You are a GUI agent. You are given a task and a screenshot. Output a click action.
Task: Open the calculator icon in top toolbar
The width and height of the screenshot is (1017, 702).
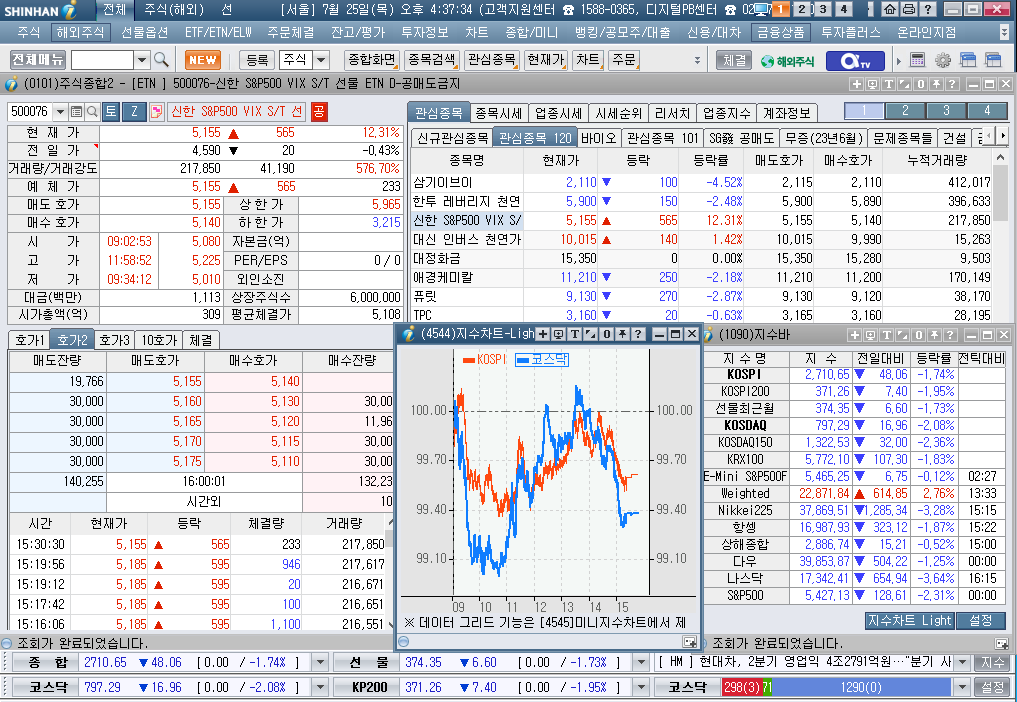coord(917,60)
